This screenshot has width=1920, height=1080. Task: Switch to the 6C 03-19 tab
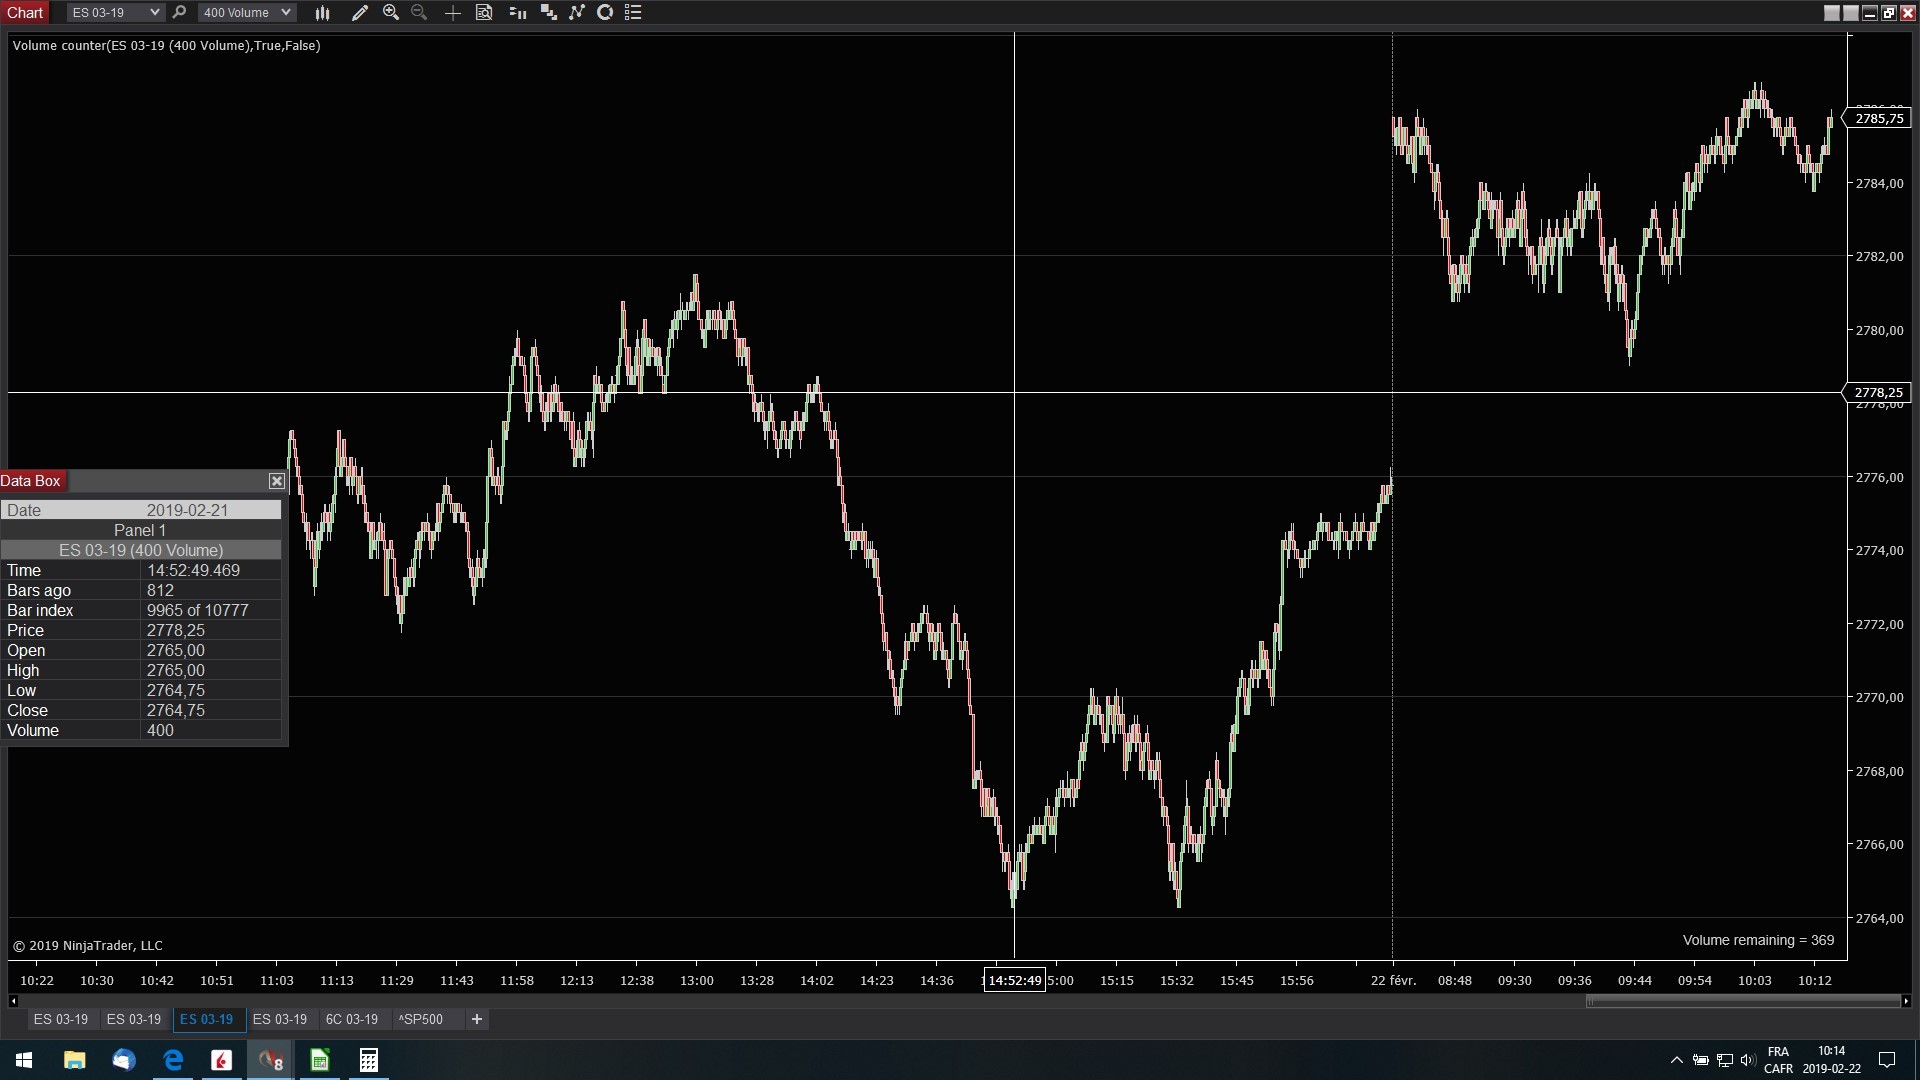pos(352,1019)
